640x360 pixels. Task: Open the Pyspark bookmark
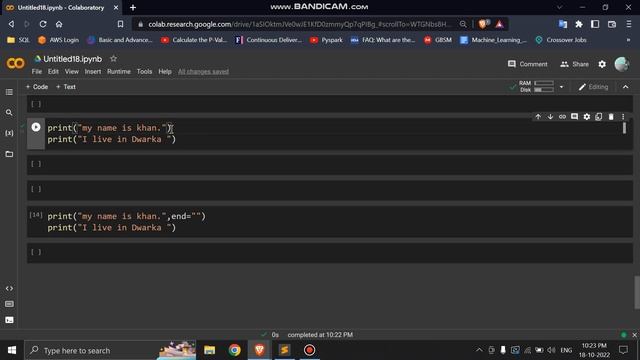pyautogui.click(x=327, y=40)
